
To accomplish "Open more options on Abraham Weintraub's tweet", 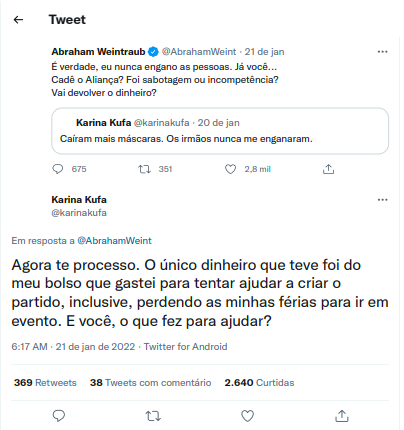I will click(x=382, y=52).
